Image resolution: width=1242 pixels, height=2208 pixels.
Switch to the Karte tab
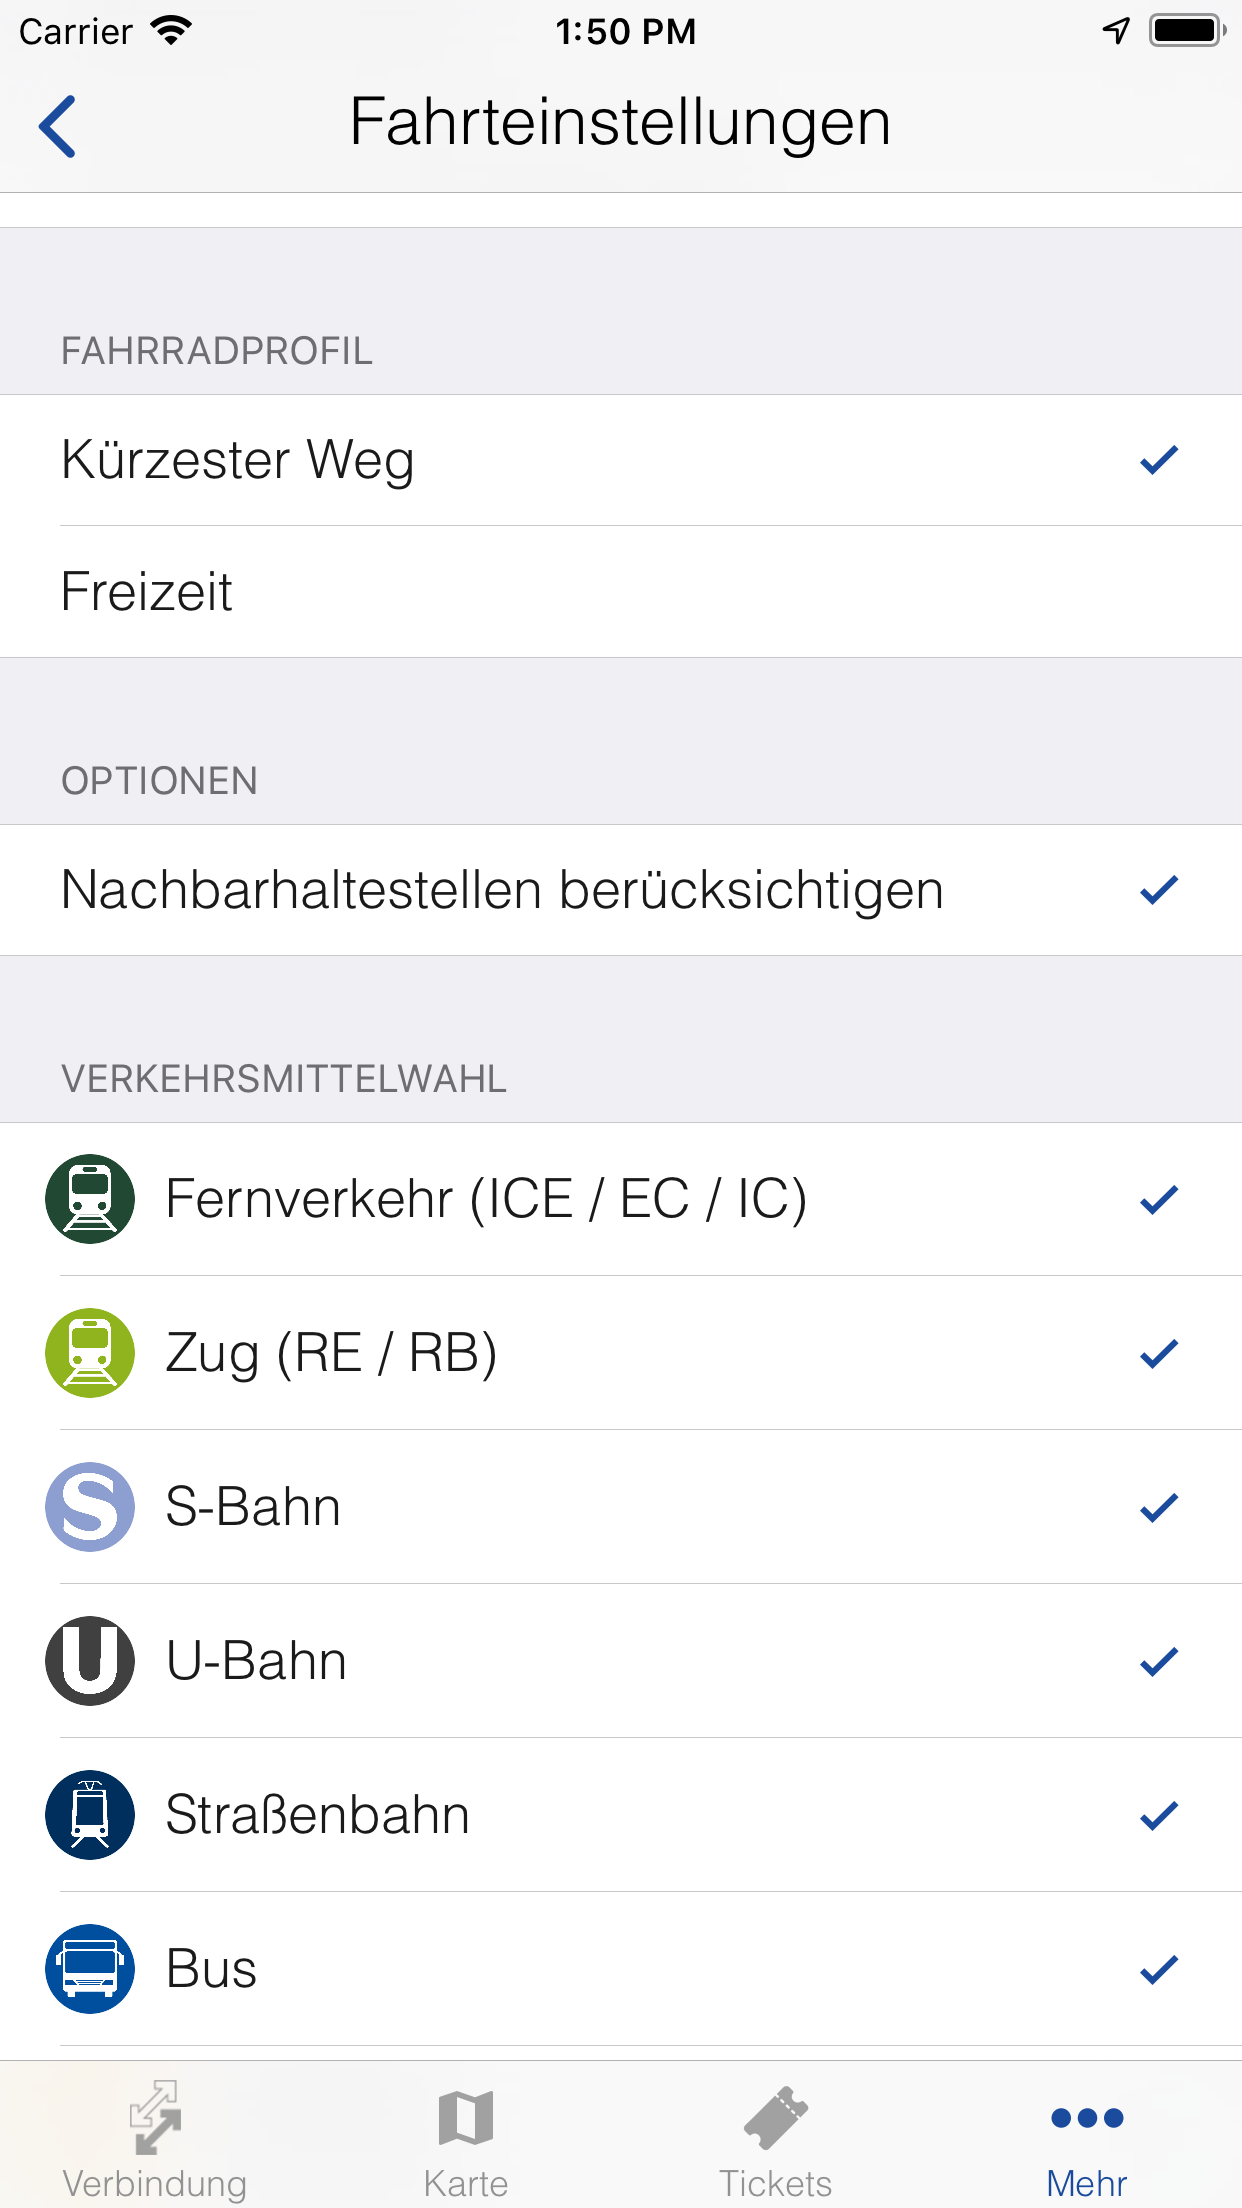[x=466, y=2137]
